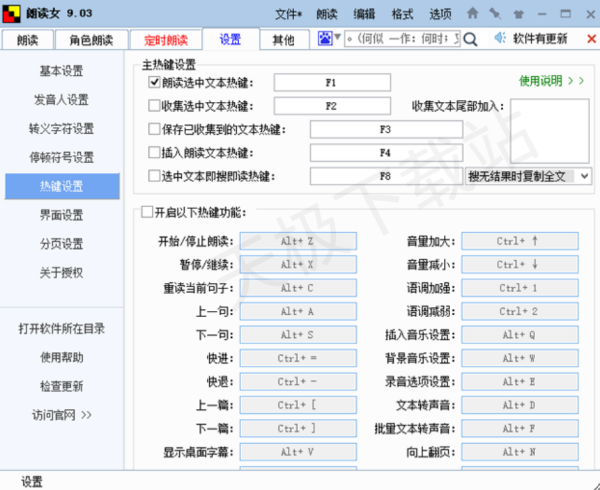Toggle 朗读选中文本热键 checkbox
Image resolution: width=600 pixels, height=490 pixels.
pos(154,82)
